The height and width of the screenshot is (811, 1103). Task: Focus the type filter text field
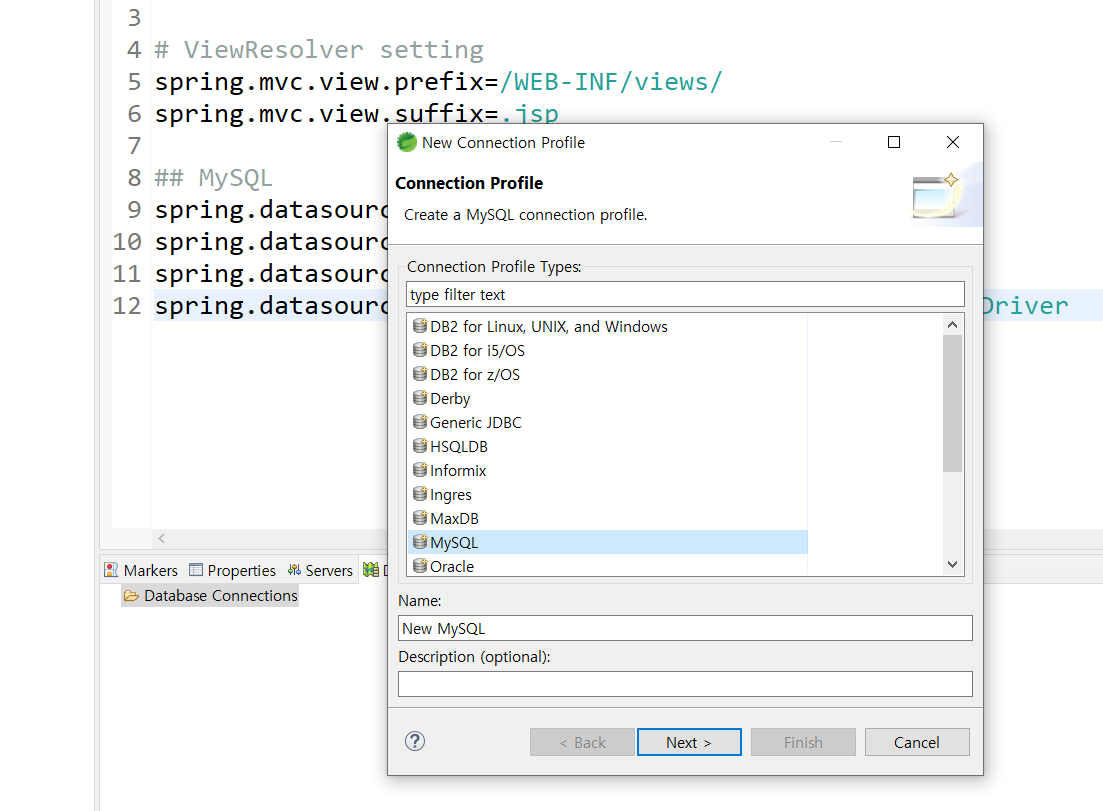tap(685, 295)
